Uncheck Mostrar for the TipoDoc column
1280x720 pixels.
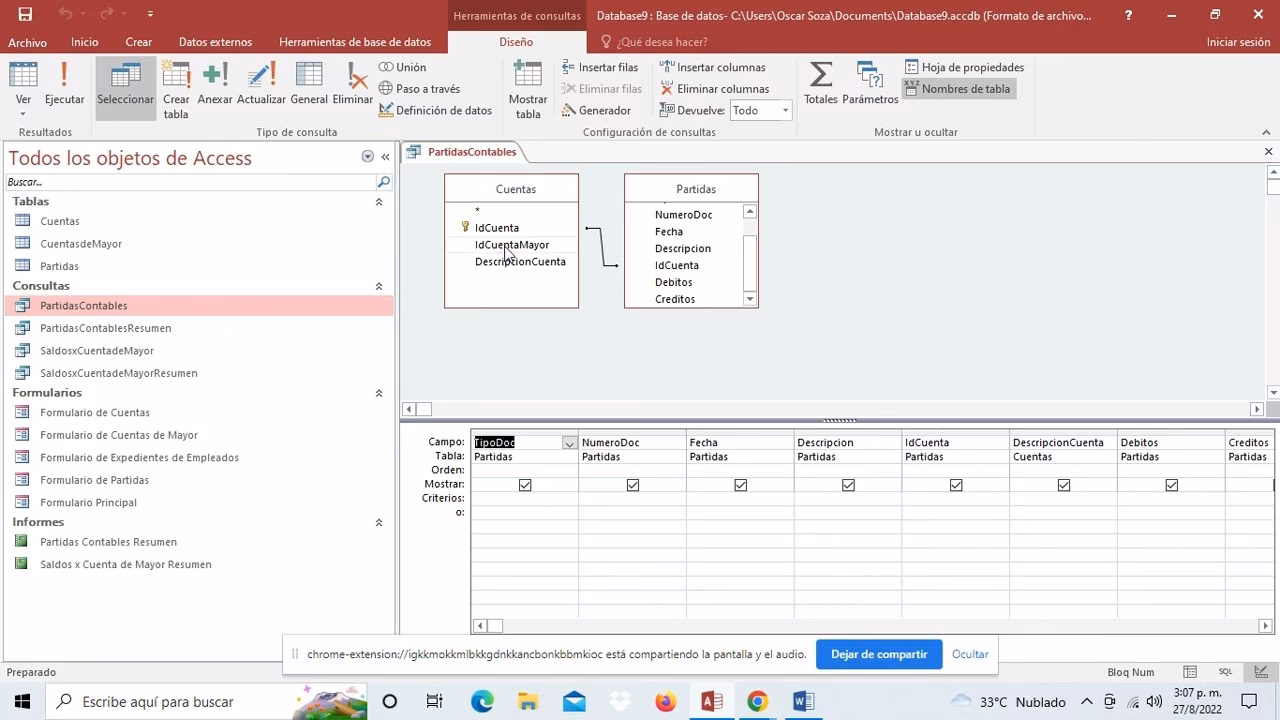click(x=525, y=485)
